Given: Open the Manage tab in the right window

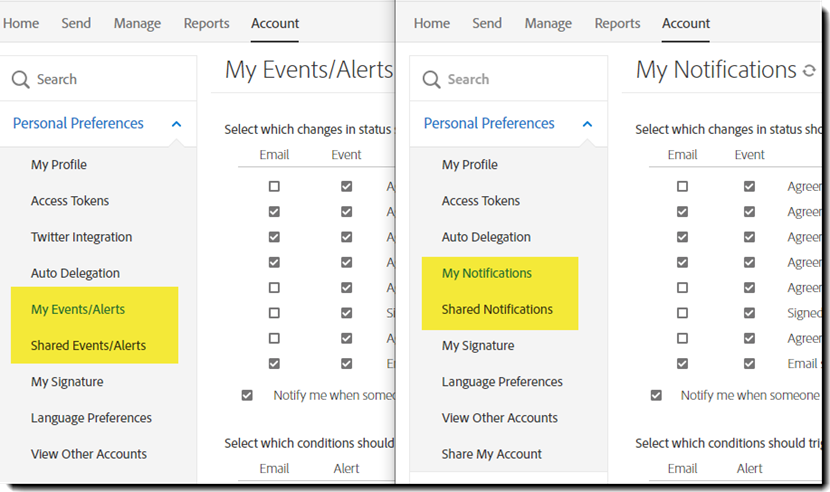Looking at the screenshot, I should coord(548,23).
